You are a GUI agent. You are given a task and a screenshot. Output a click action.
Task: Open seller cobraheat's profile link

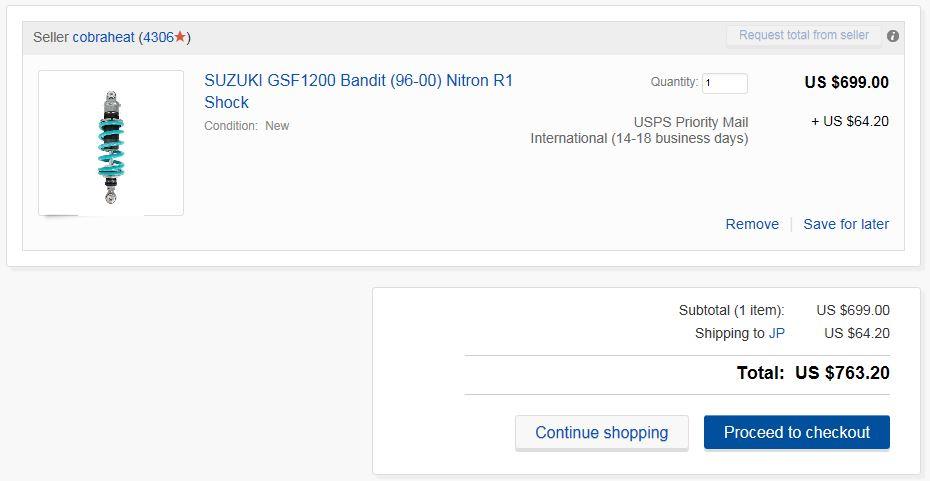pyautogui.click(x=103, y=37)
